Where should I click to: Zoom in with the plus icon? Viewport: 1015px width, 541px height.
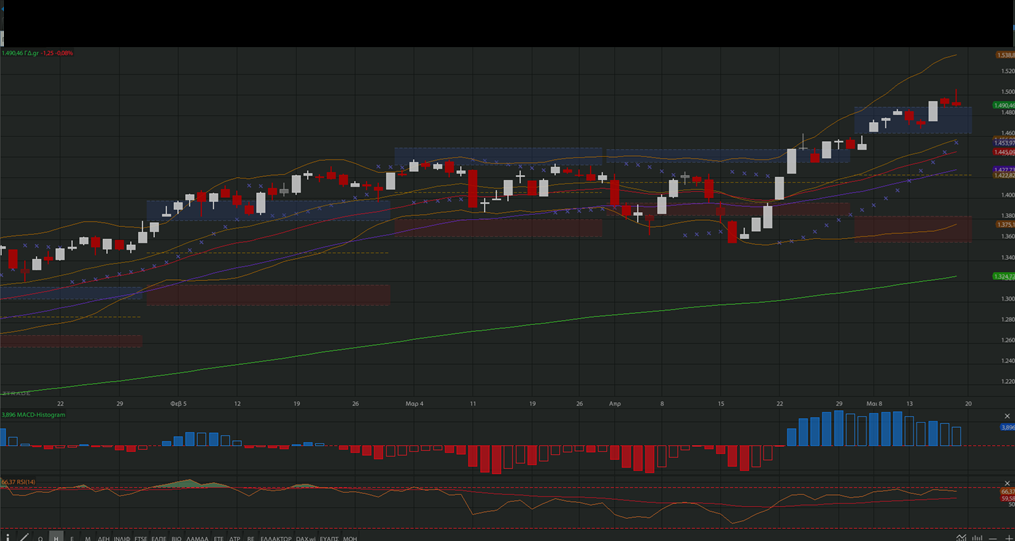(x=1009, y=538)
